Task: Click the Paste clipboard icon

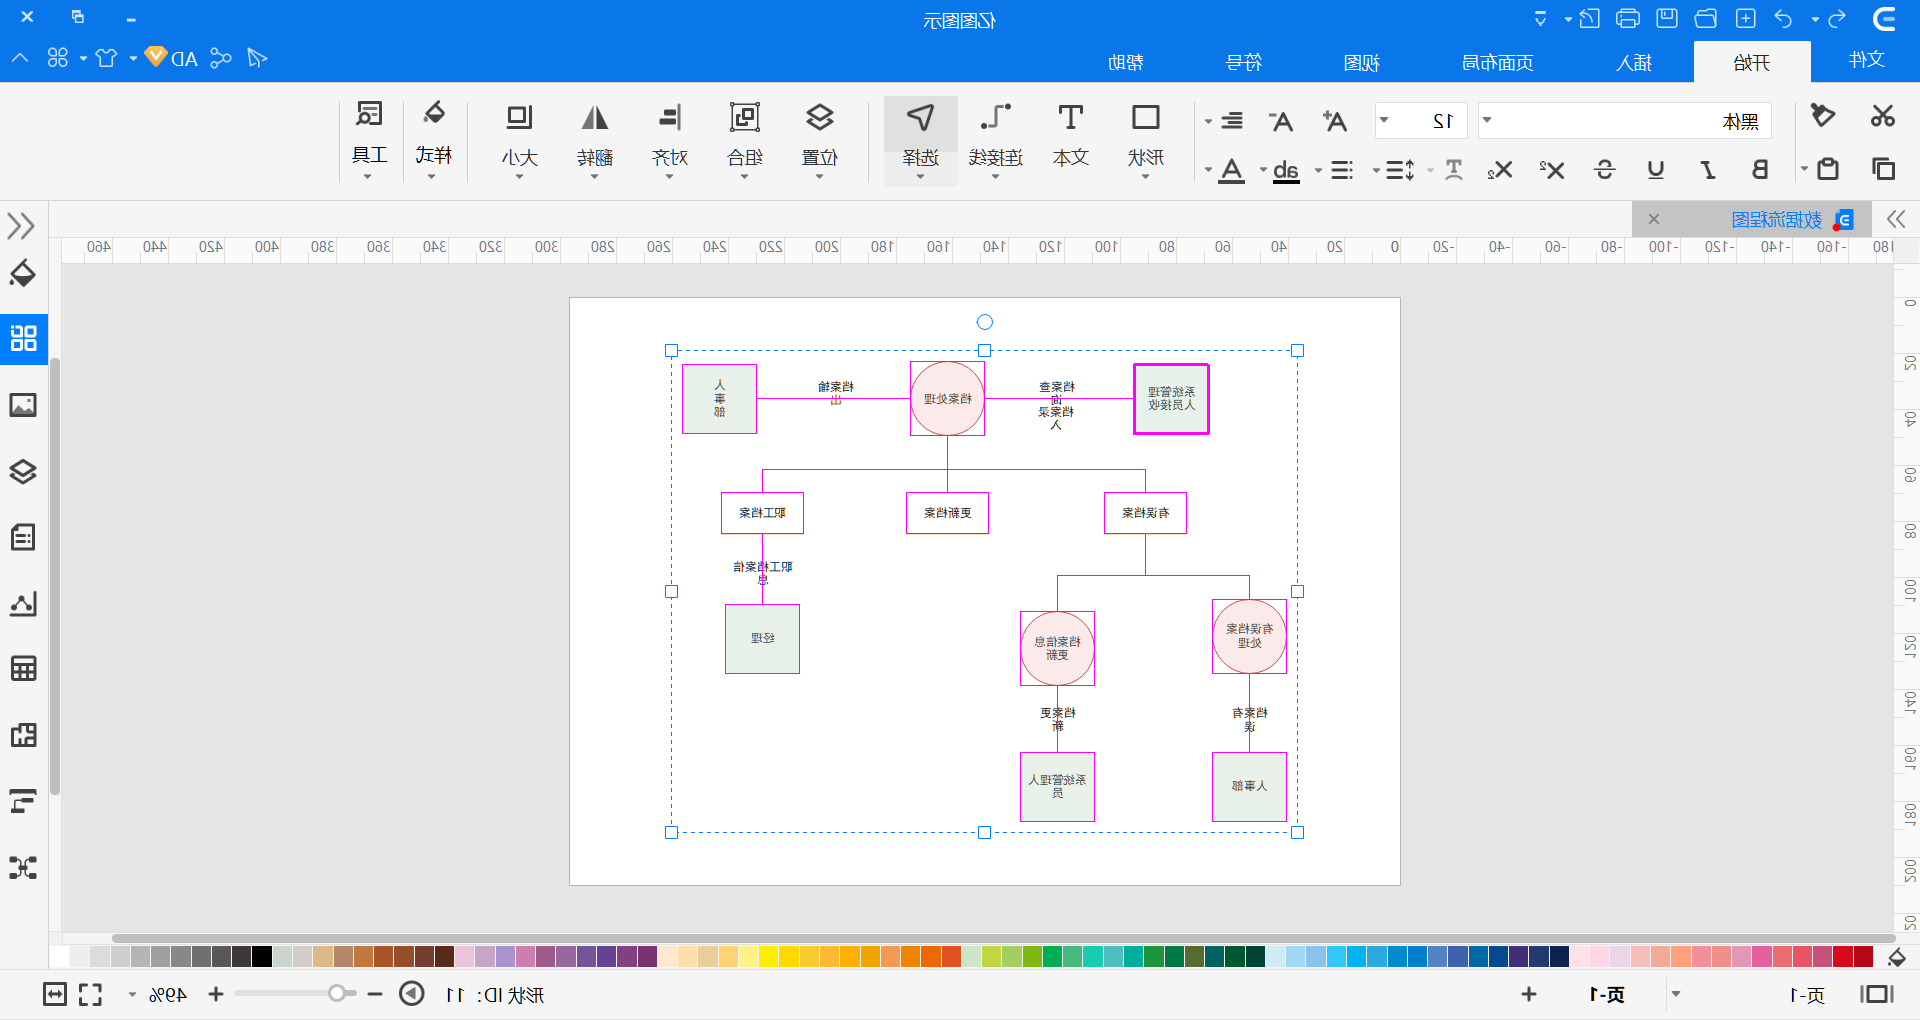Action: click(1828, 169)
